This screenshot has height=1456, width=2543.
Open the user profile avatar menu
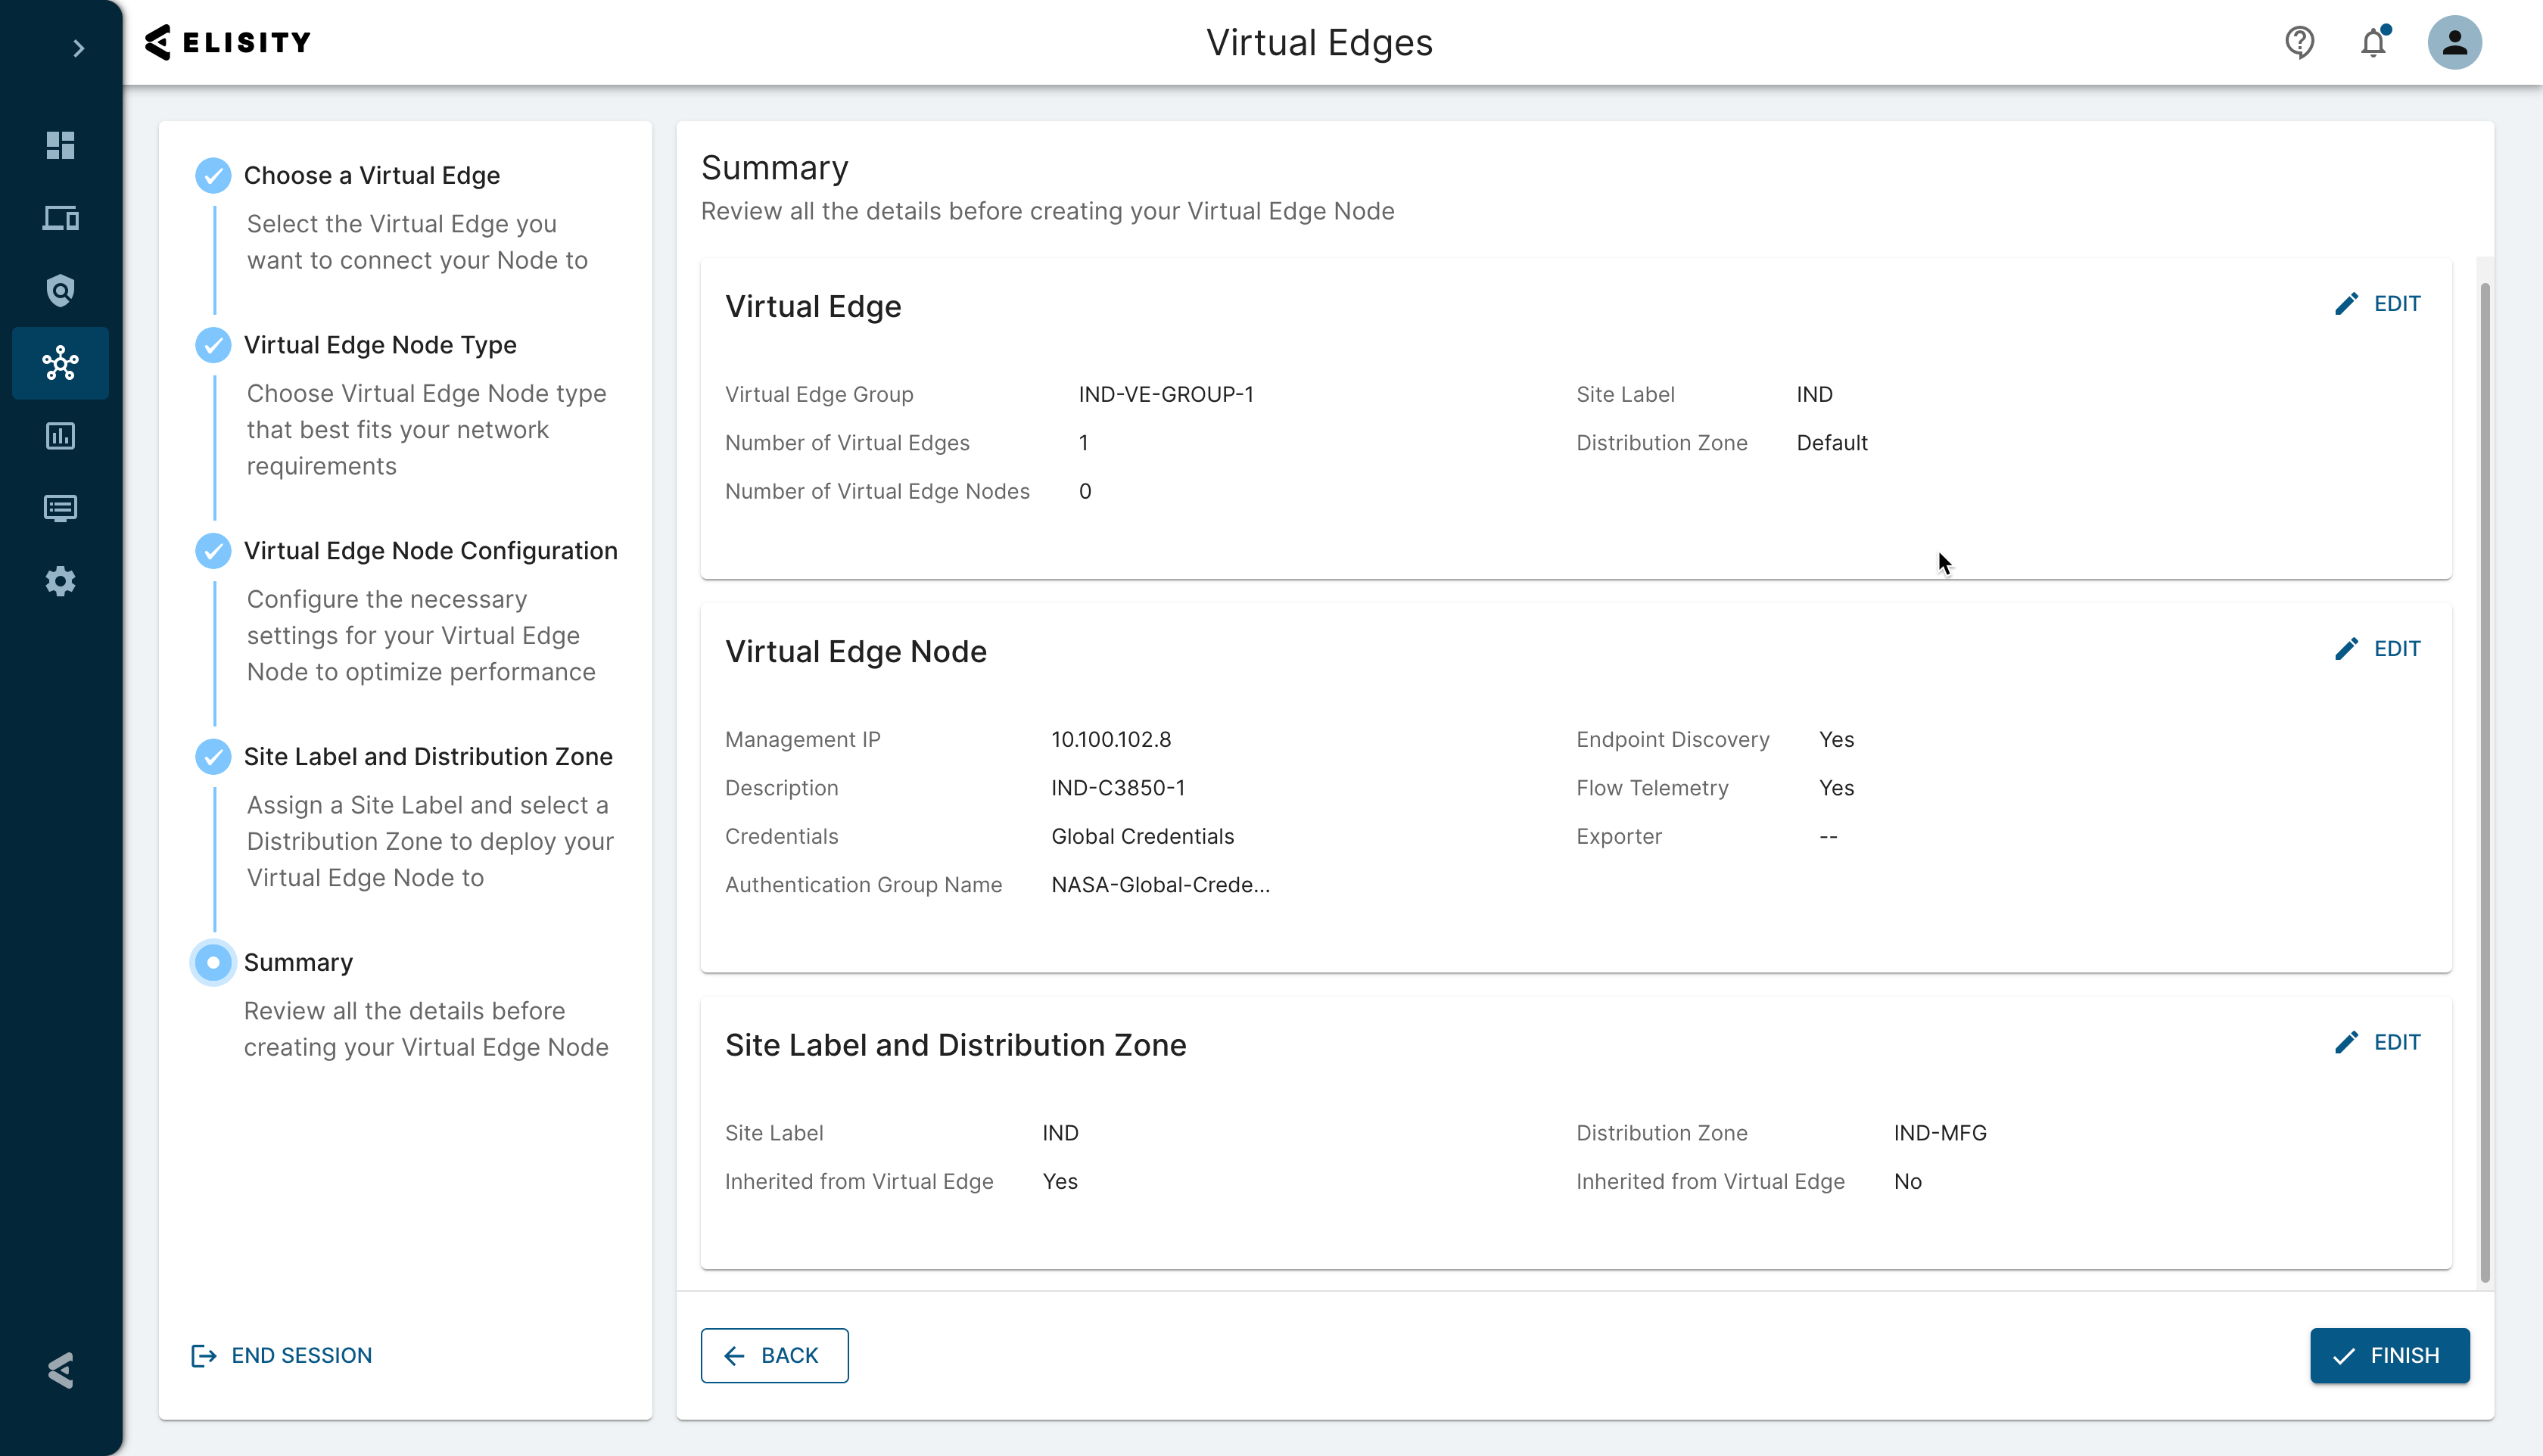tap(2454, 42)
